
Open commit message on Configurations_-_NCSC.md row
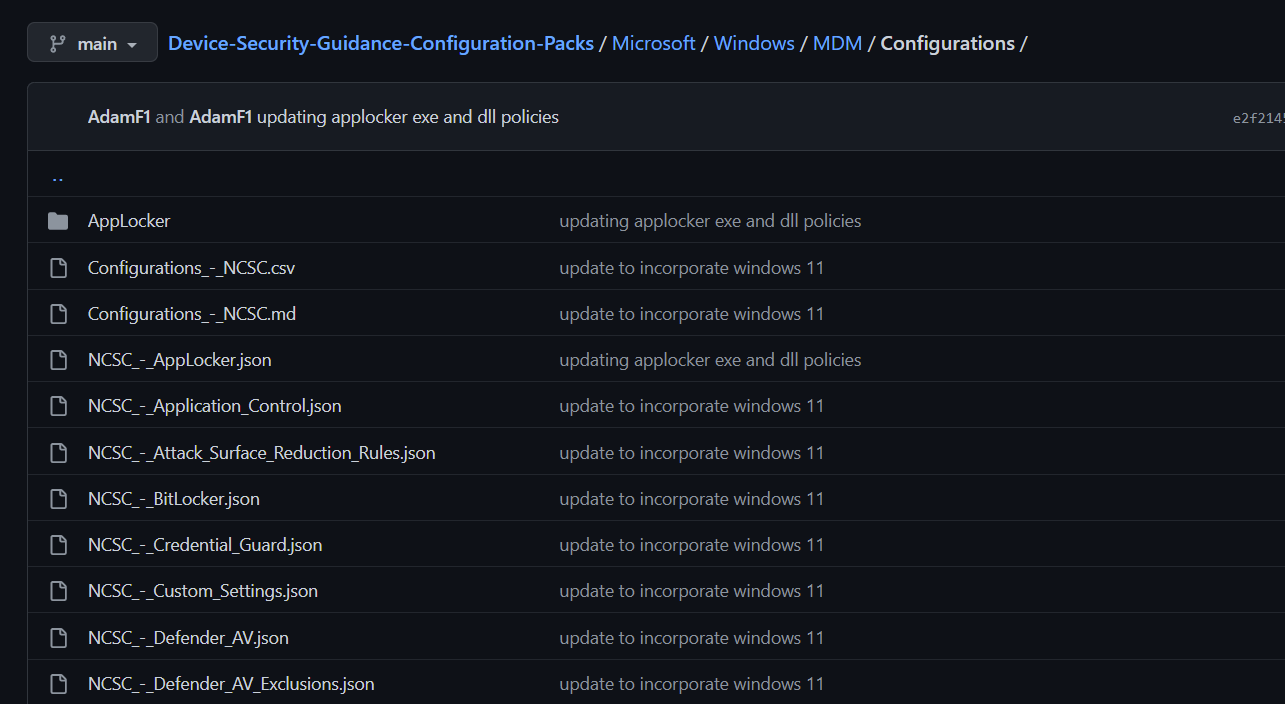[692, 314]
